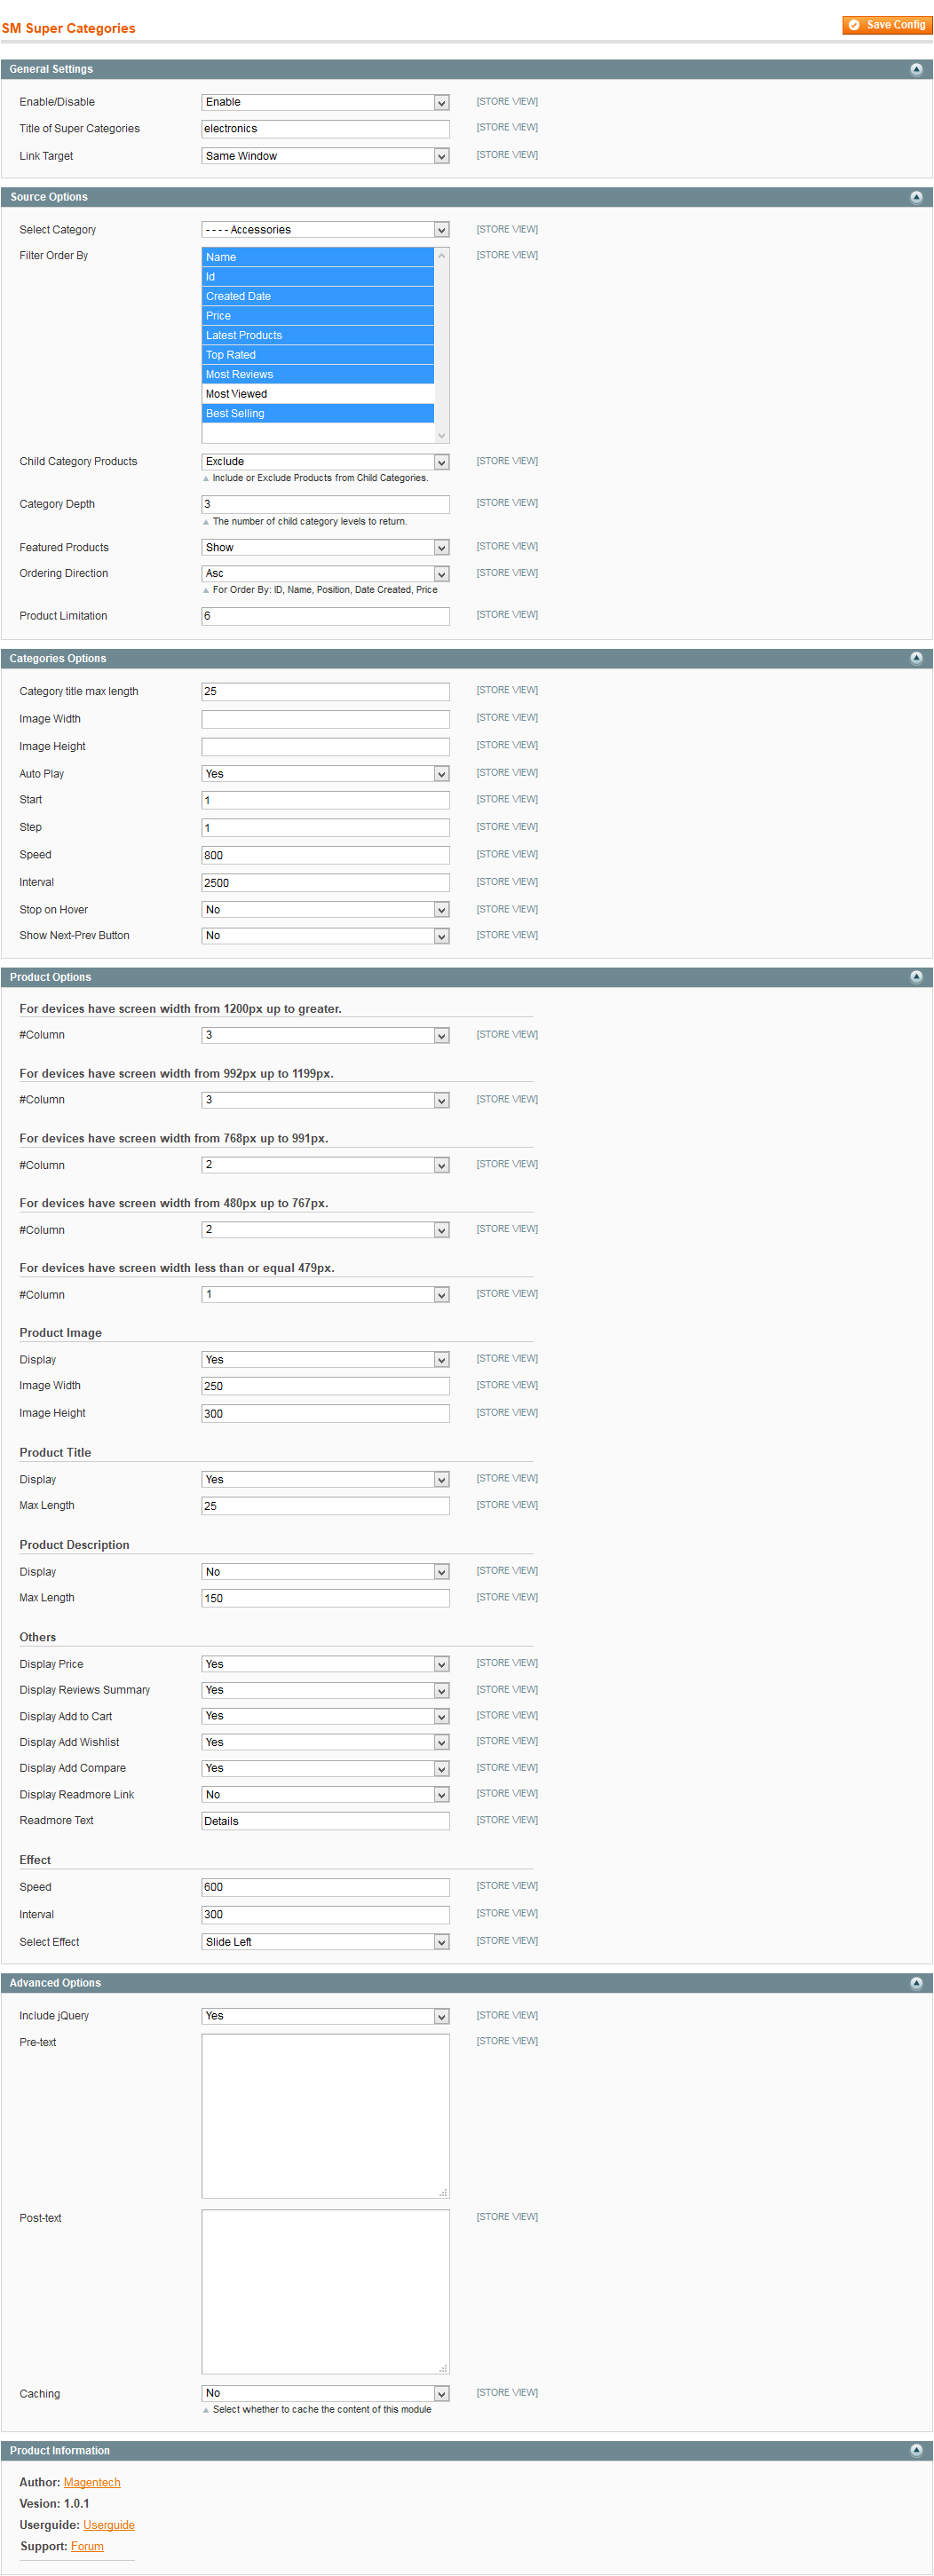Open the Display Add Compare dropdown
Viewport: 934px width, 2576px height.
[325, 1770]
